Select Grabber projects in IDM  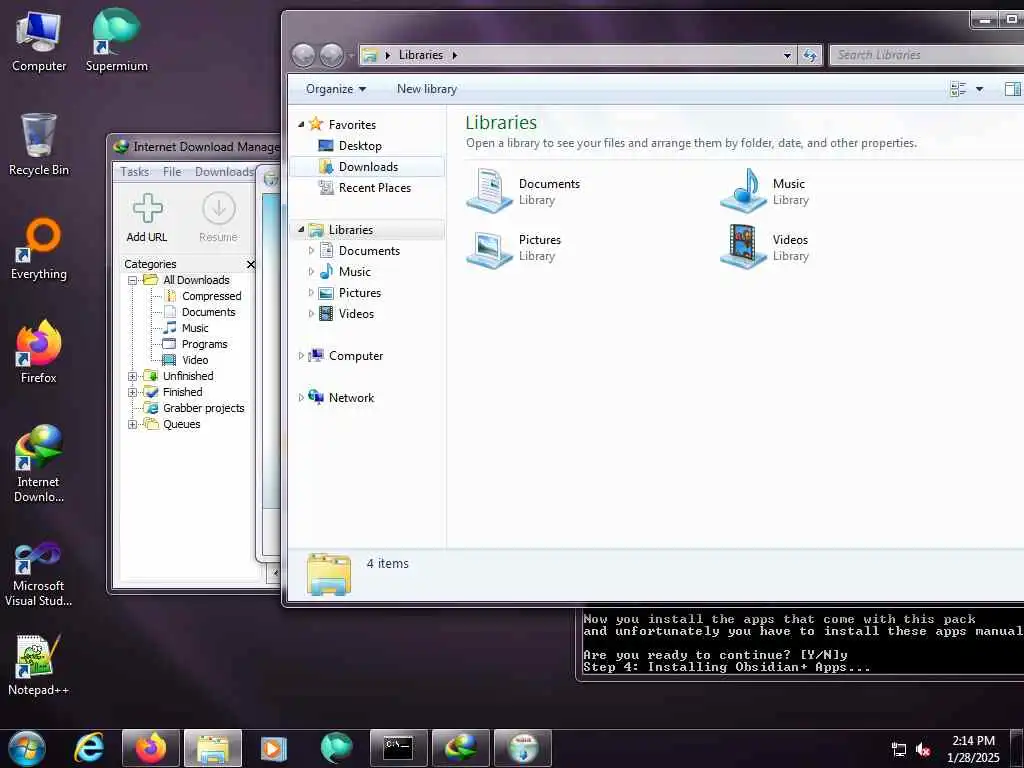click(x=203, y=408)
